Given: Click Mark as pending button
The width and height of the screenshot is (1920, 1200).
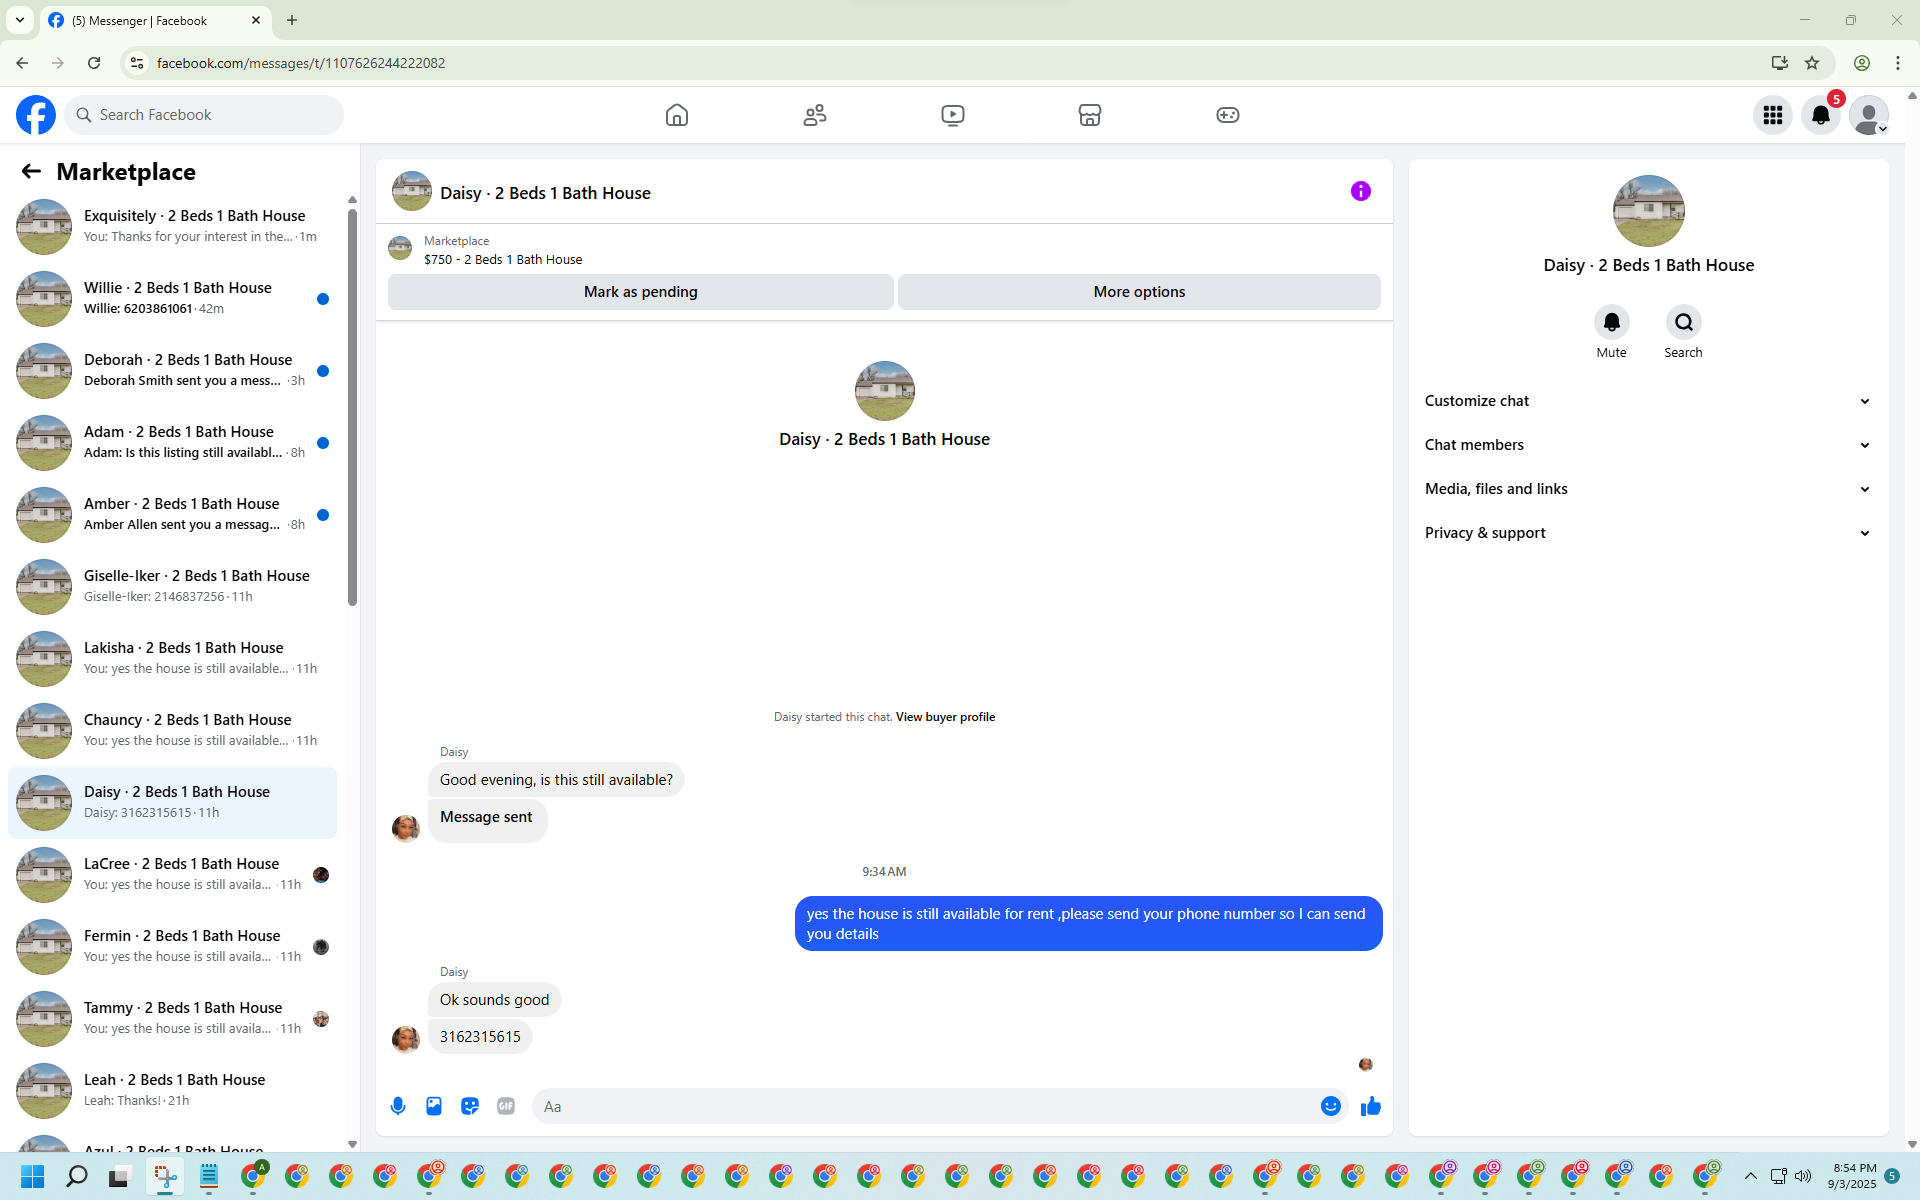Looking at the screenshot, I should 641,292.
